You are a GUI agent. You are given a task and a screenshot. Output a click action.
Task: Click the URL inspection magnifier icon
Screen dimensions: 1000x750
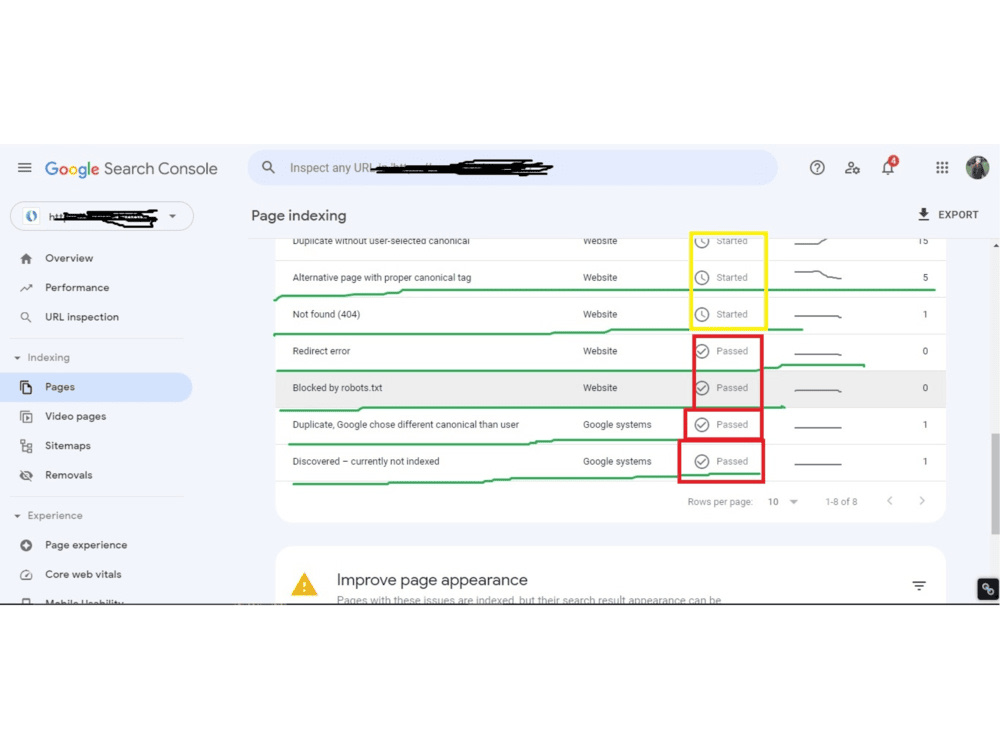coord(26,317)
